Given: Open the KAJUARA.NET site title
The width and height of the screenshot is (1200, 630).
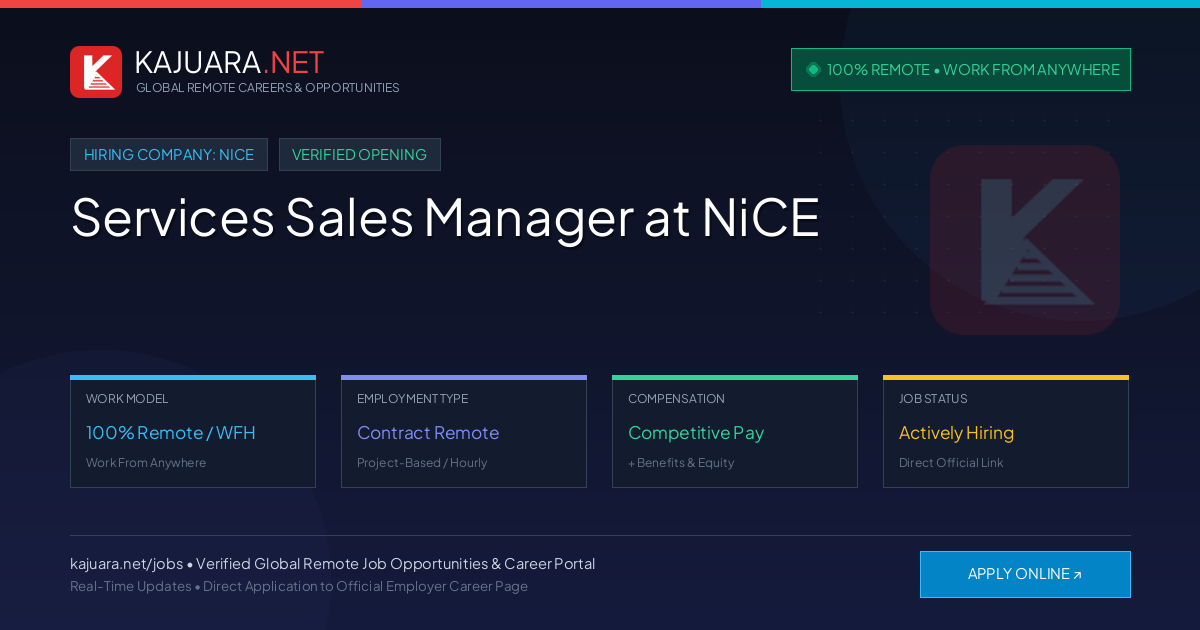Looking at the screenshot, I should (229, 62).
